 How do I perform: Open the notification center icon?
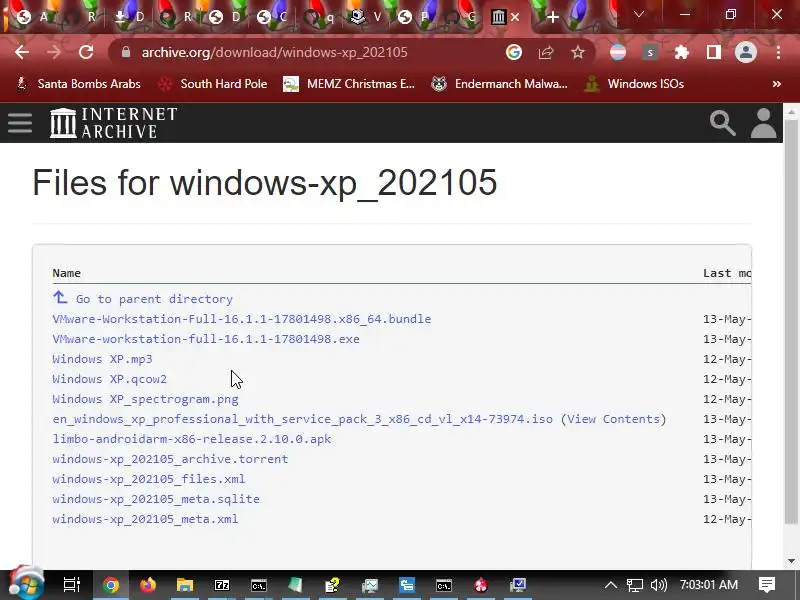coord(766,585)
